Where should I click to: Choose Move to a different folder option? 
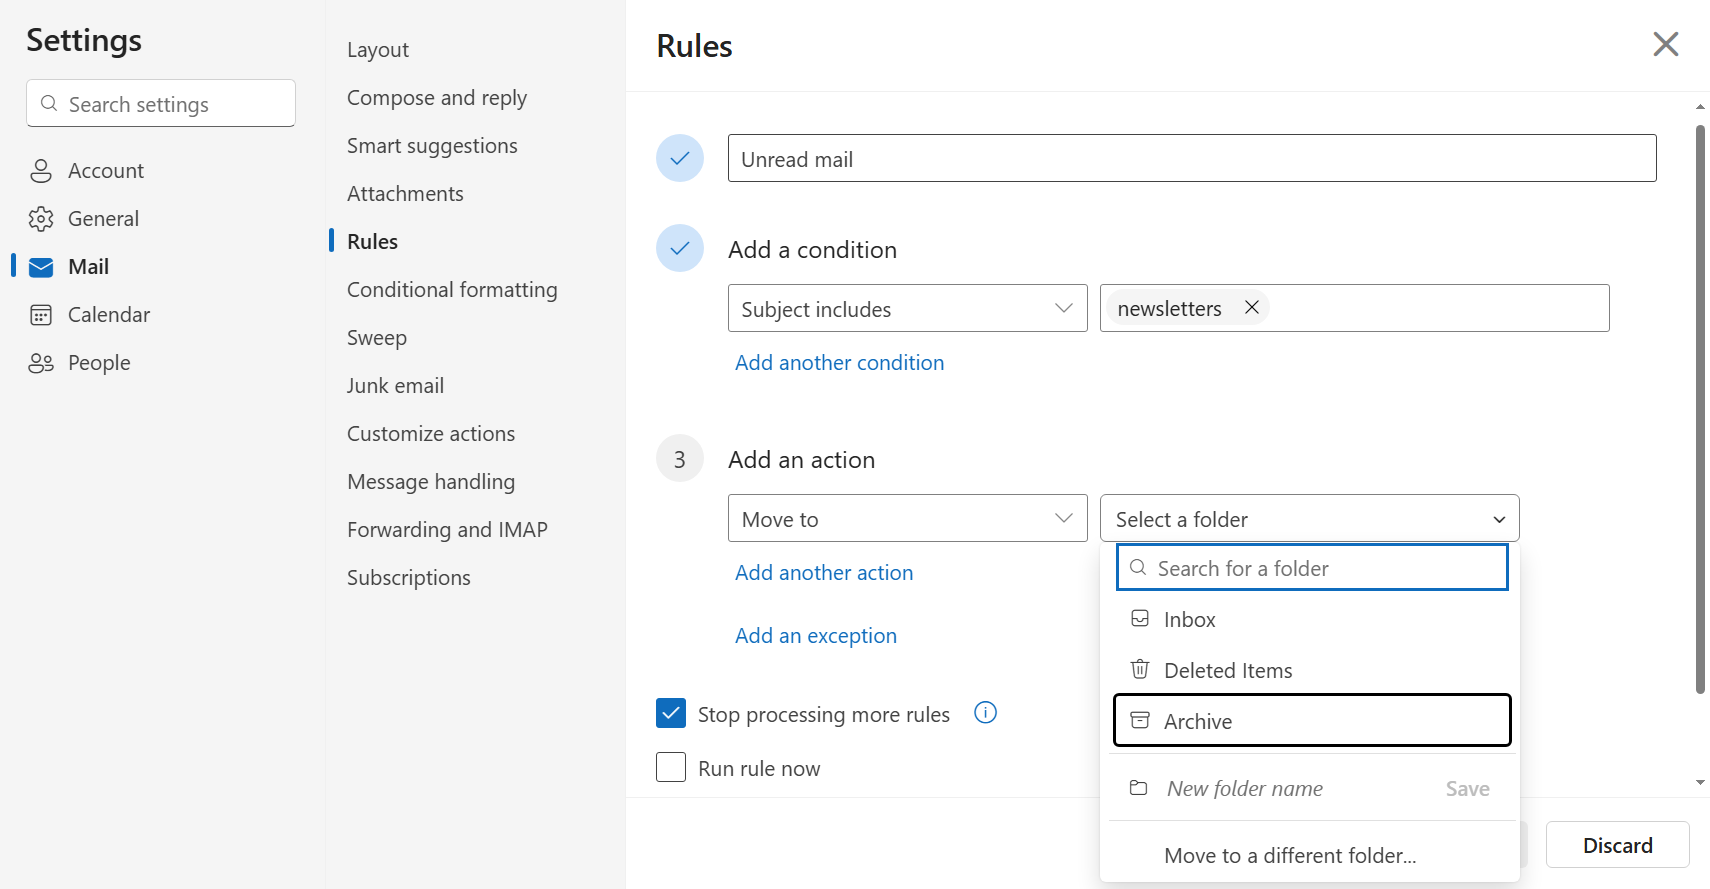click(x=1290, y=856)
